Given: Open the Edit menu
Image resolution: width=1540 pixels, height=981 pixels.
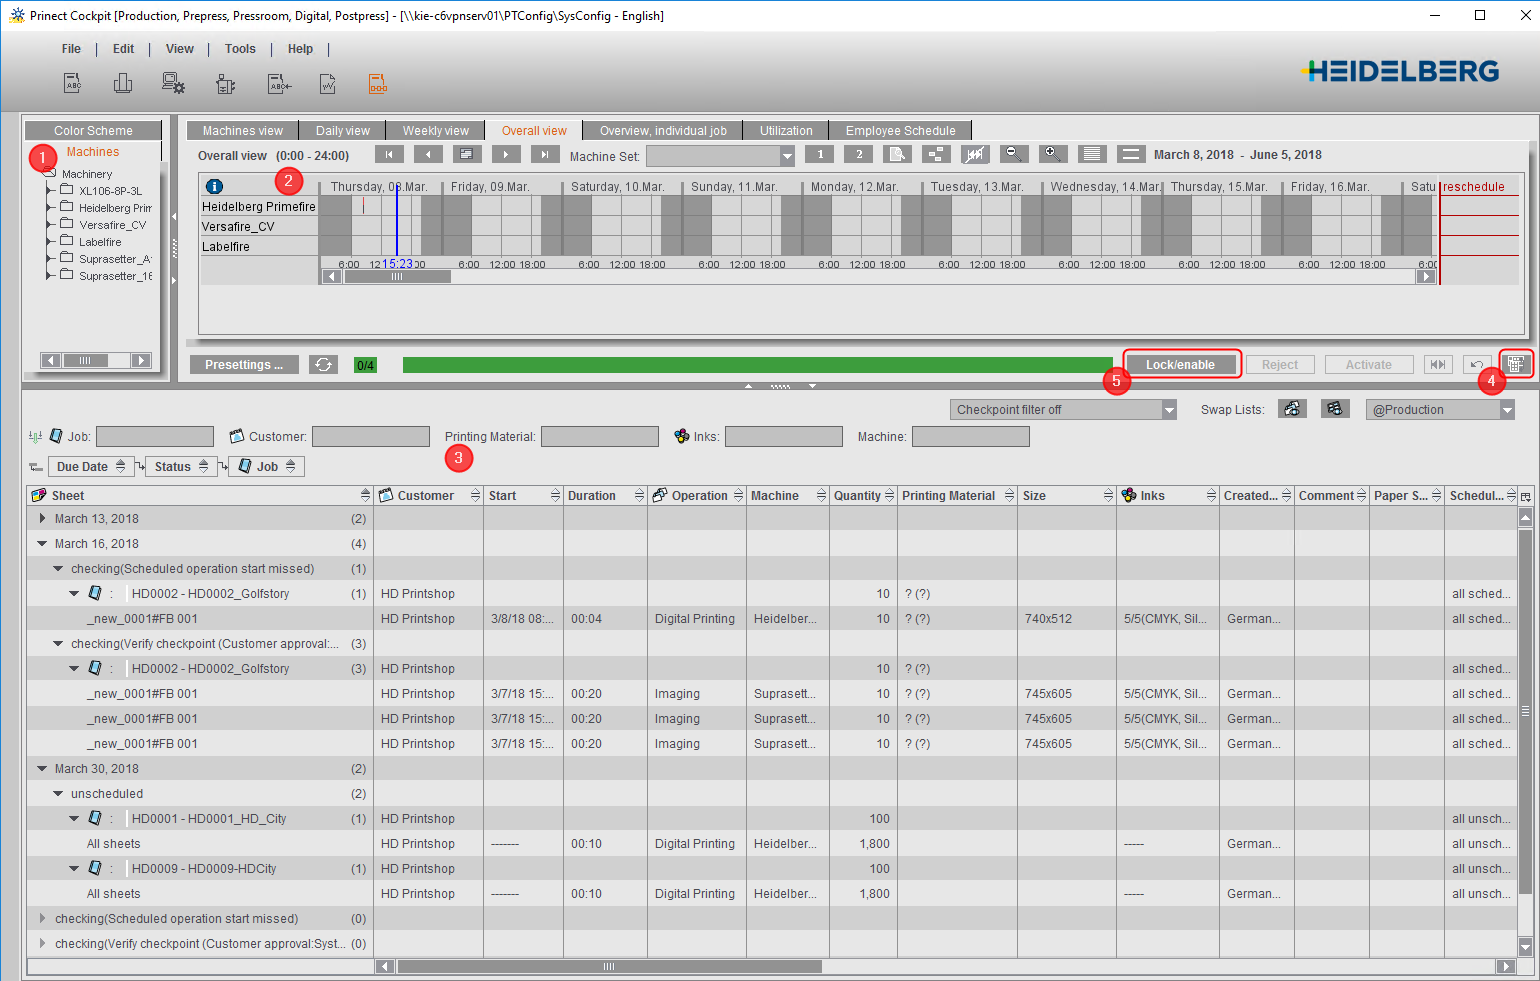Looking at the screenshot, I should 123,49.
